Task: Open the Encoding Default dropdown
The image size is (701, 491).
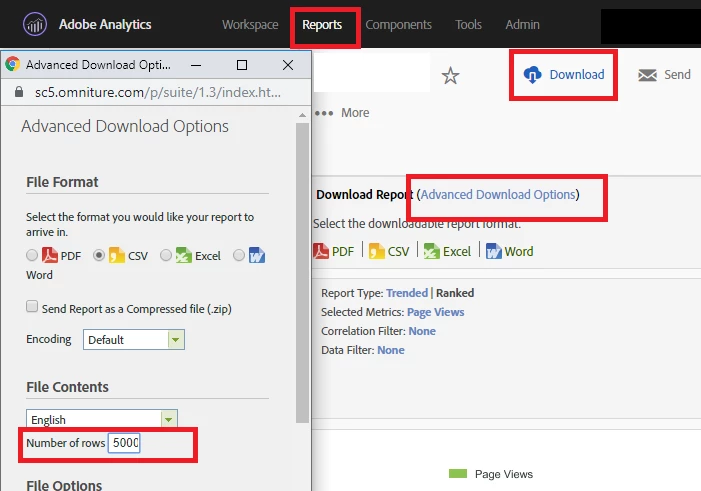Action: point(134,340)
